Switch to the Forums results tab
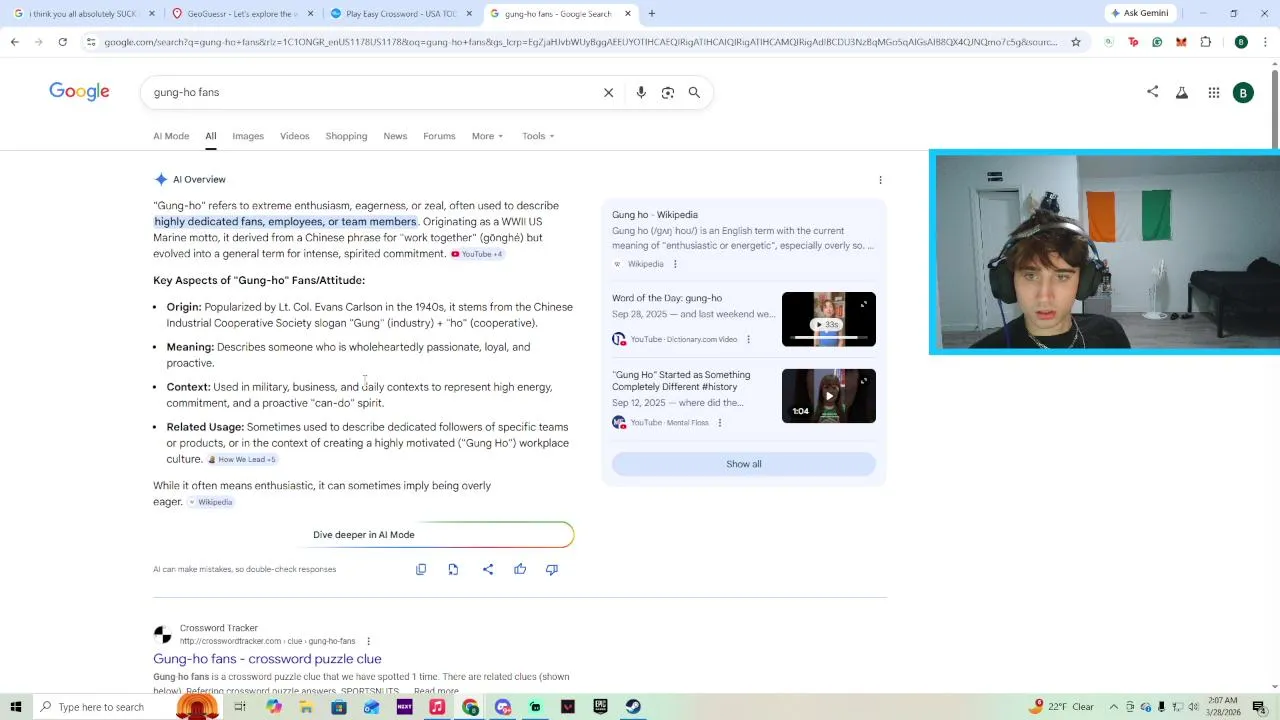The image size is (1280, 720). point(439,136)
